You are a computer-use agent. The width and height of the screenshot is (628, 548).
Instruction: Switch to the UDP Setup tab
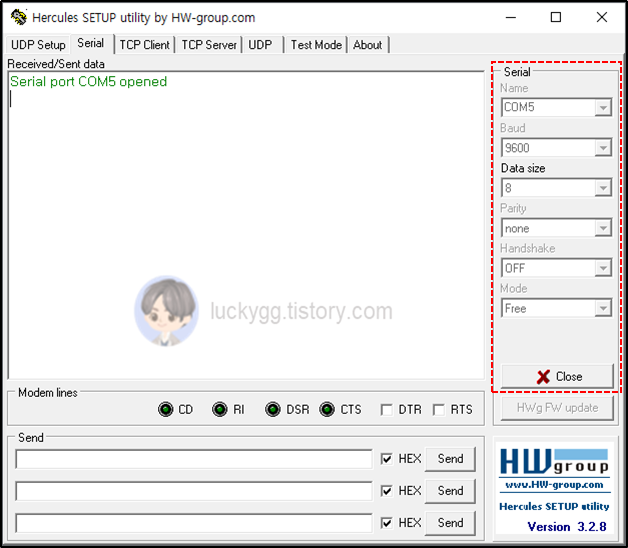click(x=38, y=44)
